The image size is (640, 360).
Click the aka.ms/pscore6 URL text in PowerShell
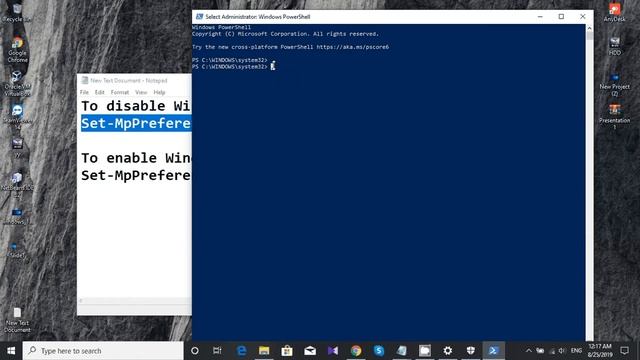pos(353,47)
